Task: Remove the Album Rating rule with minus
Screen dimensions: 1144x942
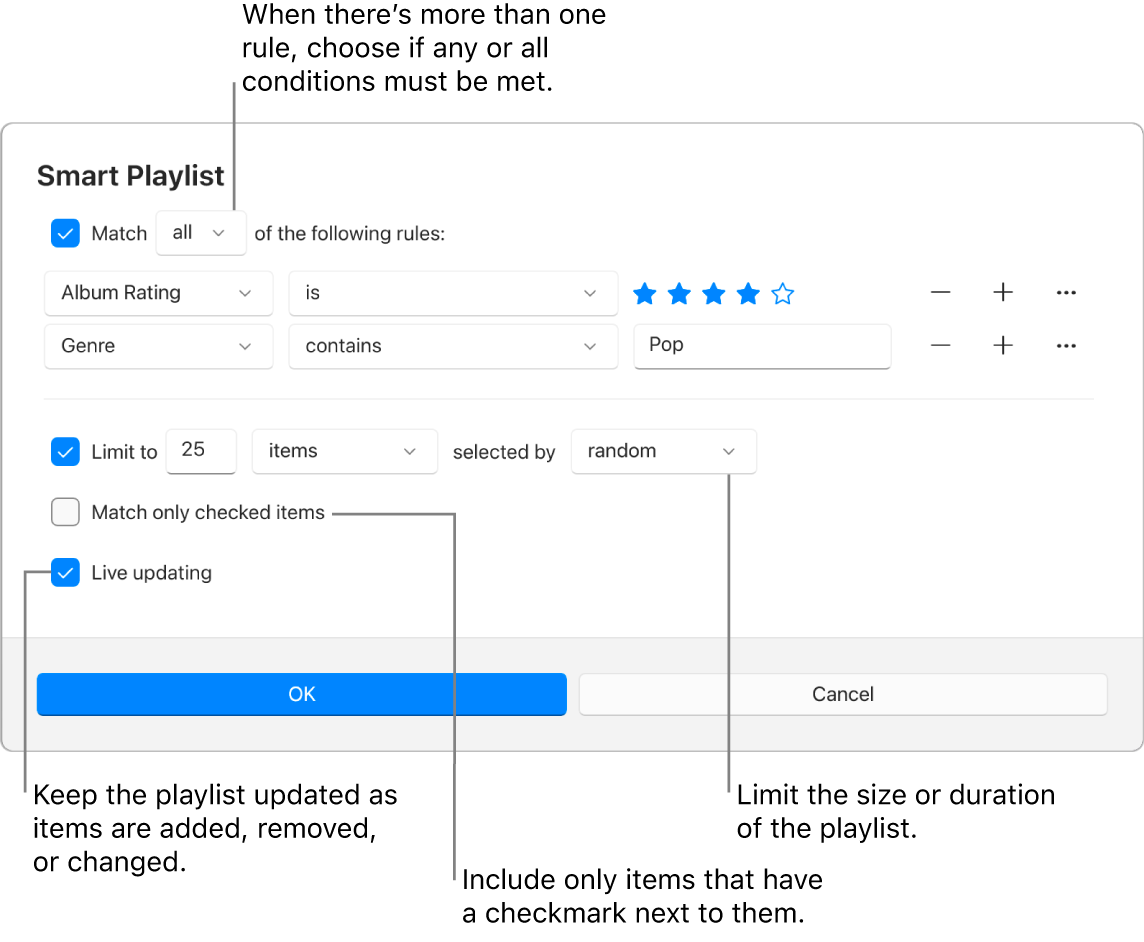Action: [940, 293]
